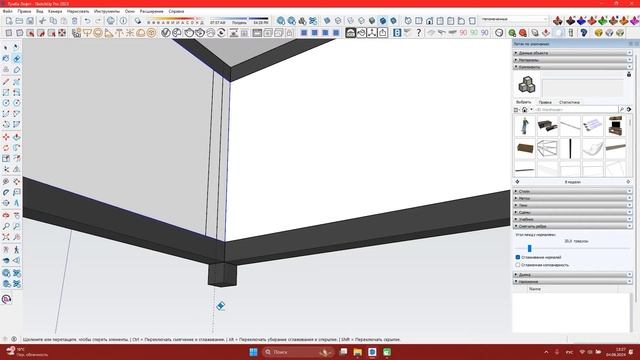Enable Wireframe face style
640x360 pixels.
tap(351, 21)
